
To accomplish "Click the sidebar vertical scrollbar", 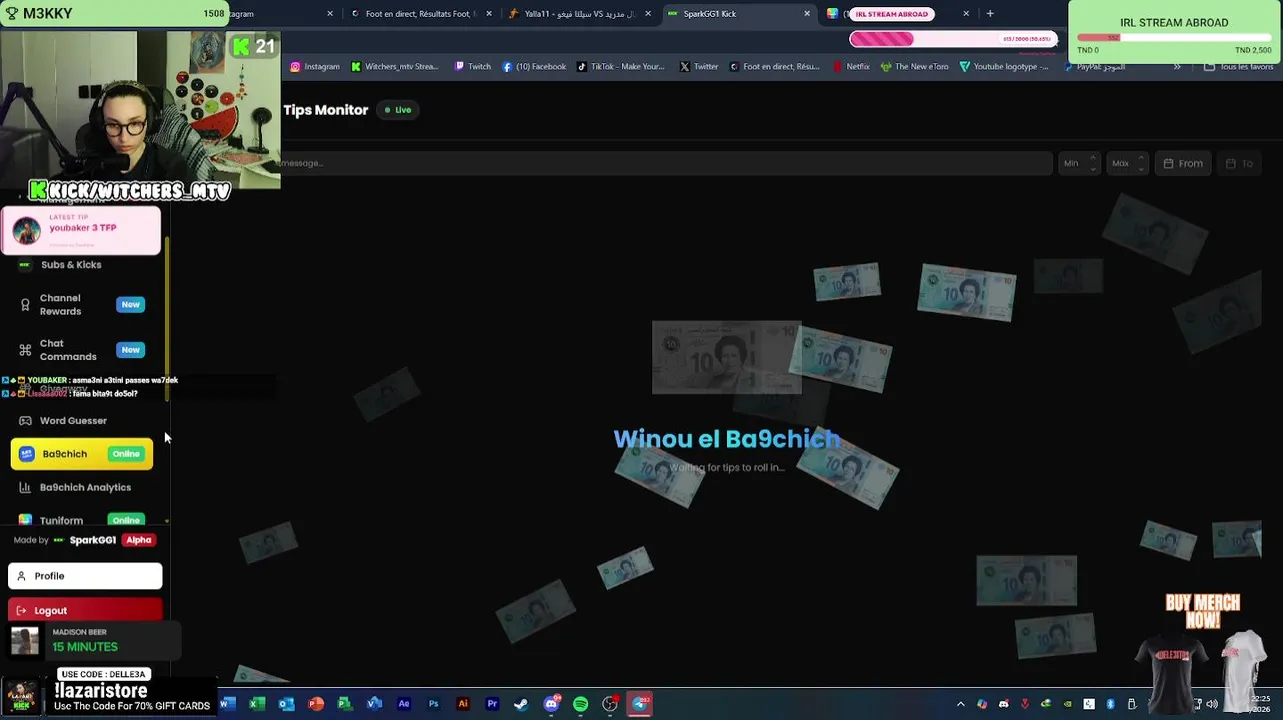I will click(167, 320).
